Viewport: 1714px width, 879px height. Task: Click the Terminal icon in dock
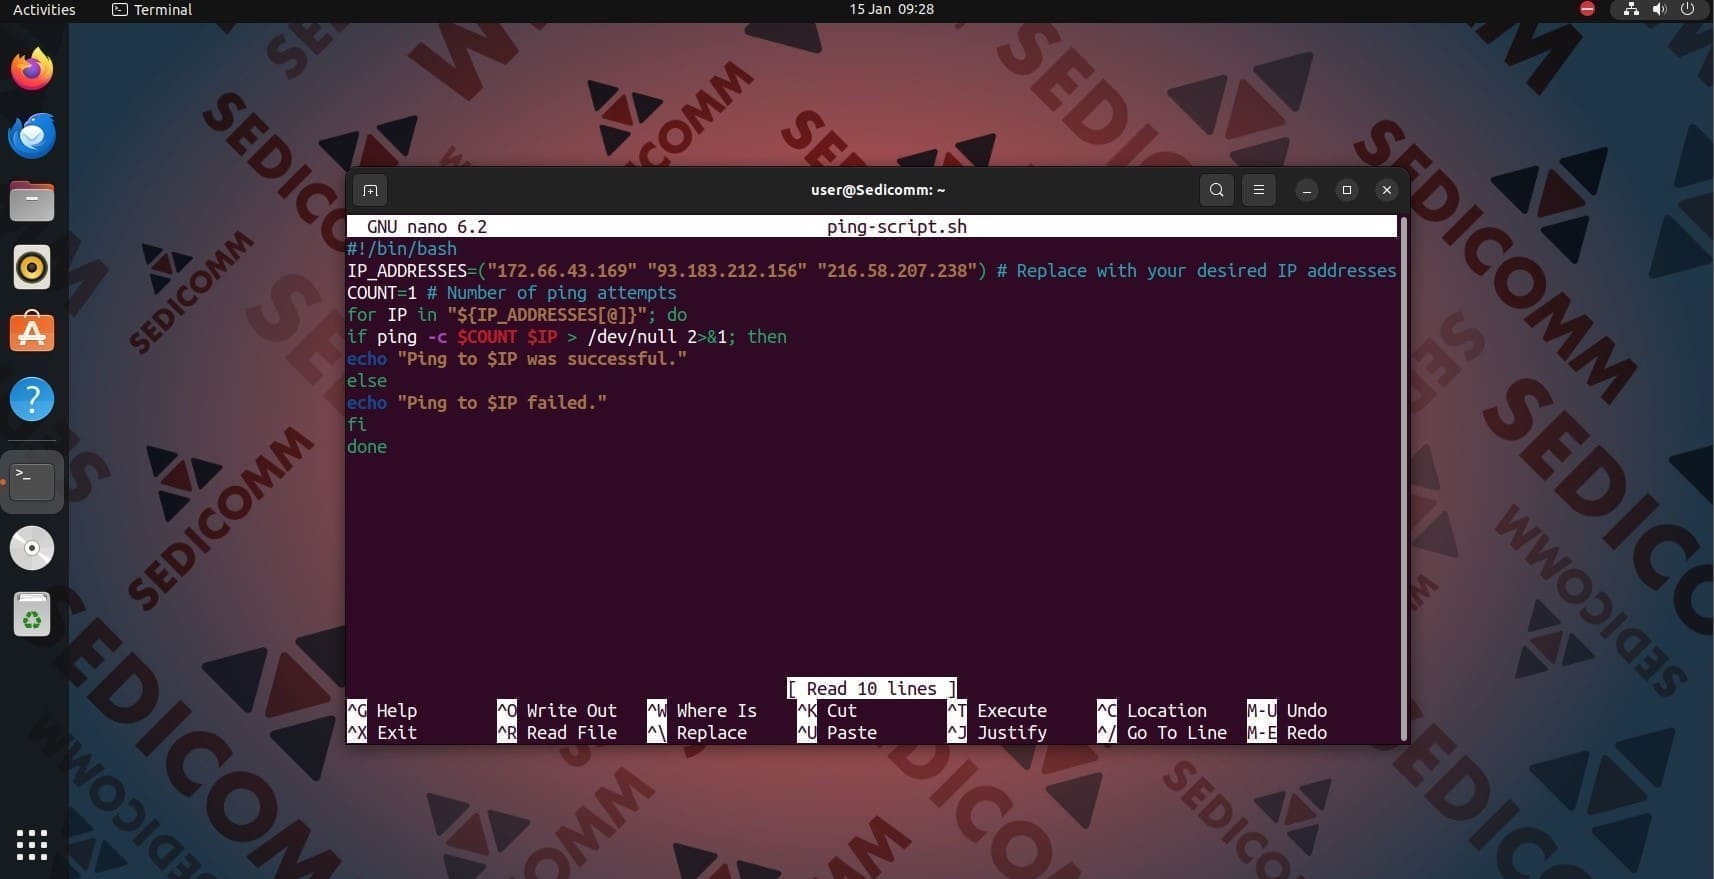32,481
